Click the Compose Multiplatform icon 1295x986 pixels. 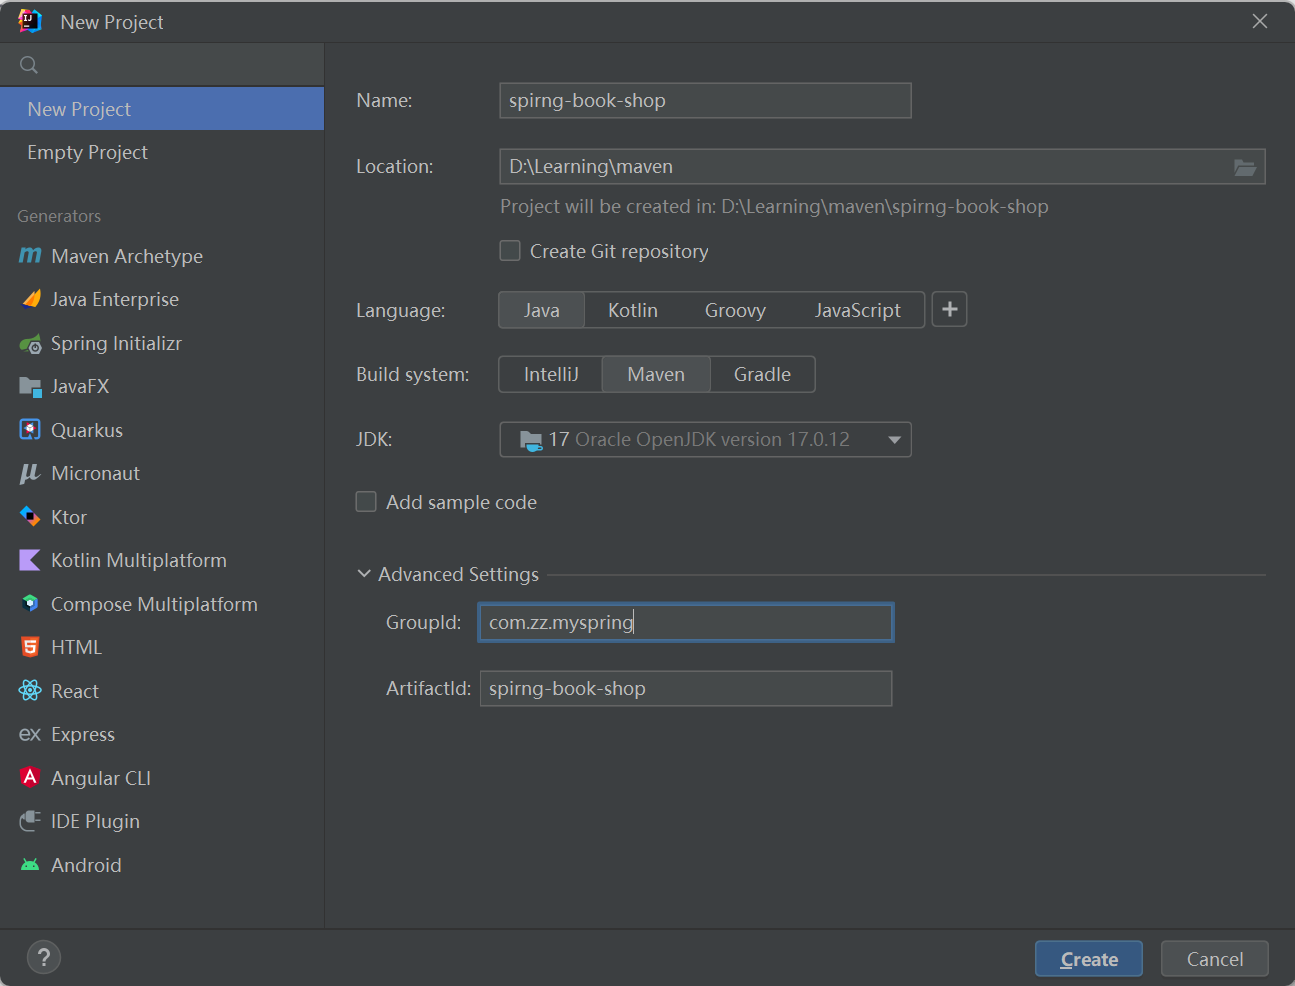click(30, 604)
